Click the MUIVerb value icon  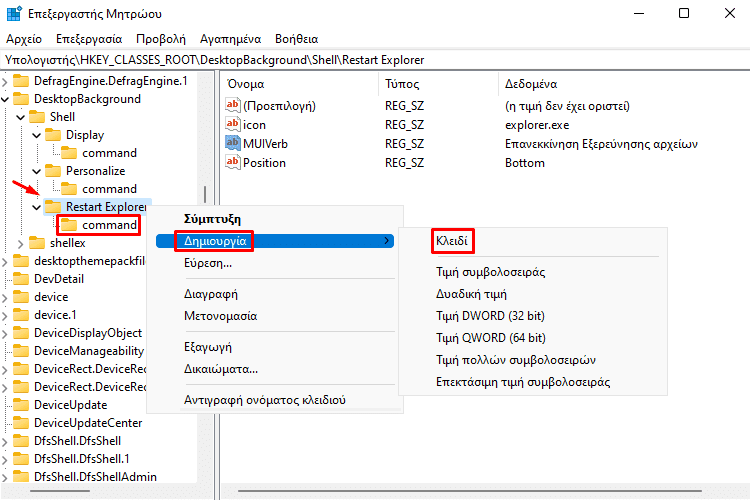234,143
